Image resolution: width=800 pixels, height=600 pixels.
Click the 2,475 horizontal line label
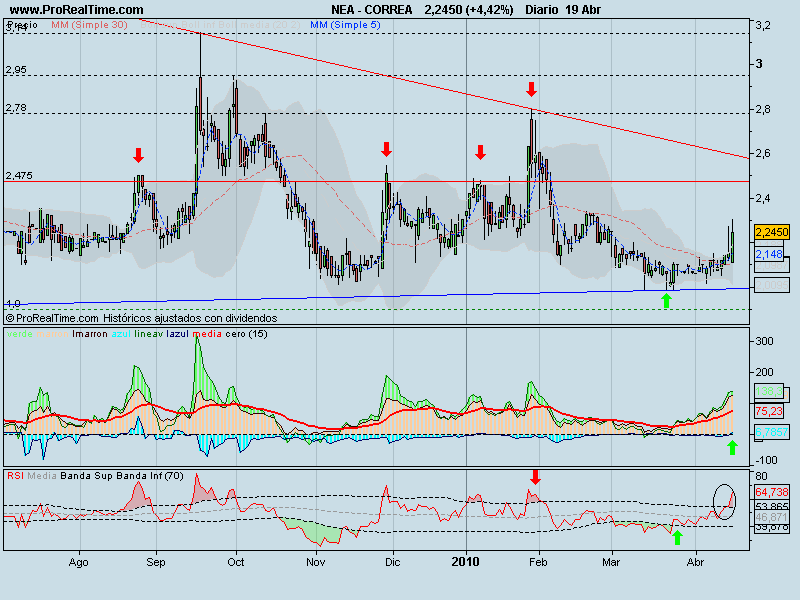[x=19, y=176]
